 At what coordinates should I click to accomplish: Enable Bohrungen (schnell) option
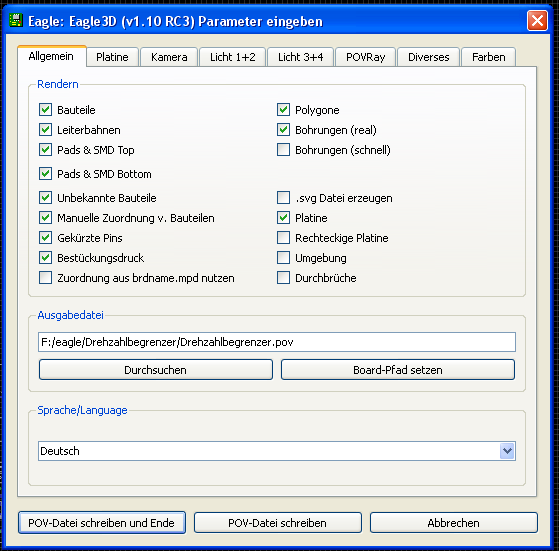pyautogui.click(x=283, y=150)
